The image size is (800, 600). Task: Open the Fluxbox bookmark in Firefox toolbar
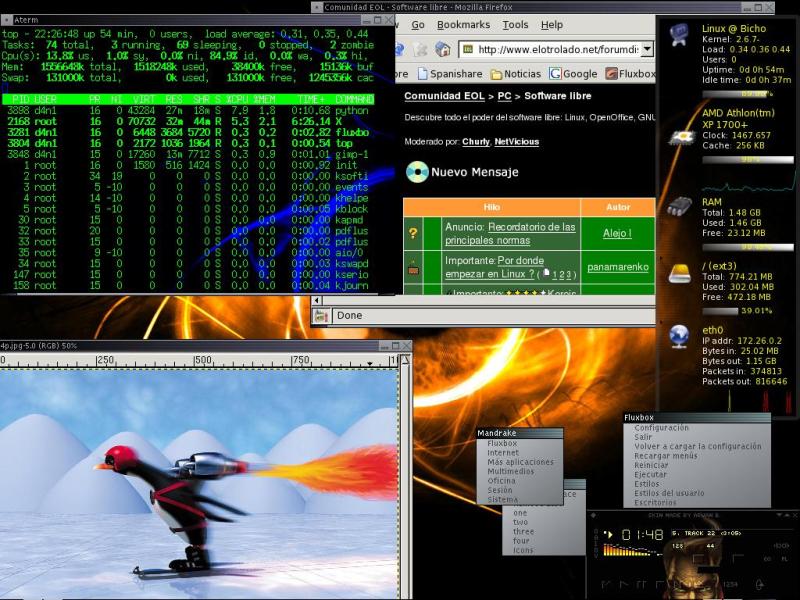point(630,74)
